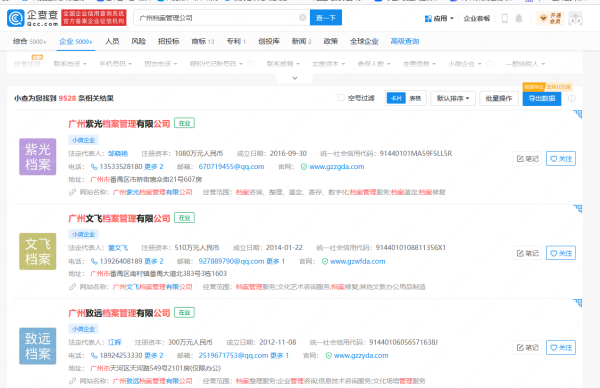The width and height of the screenshot is (600, 388).
Task: Click the Qcc.com logo icon
Action: tap(16, 18)
